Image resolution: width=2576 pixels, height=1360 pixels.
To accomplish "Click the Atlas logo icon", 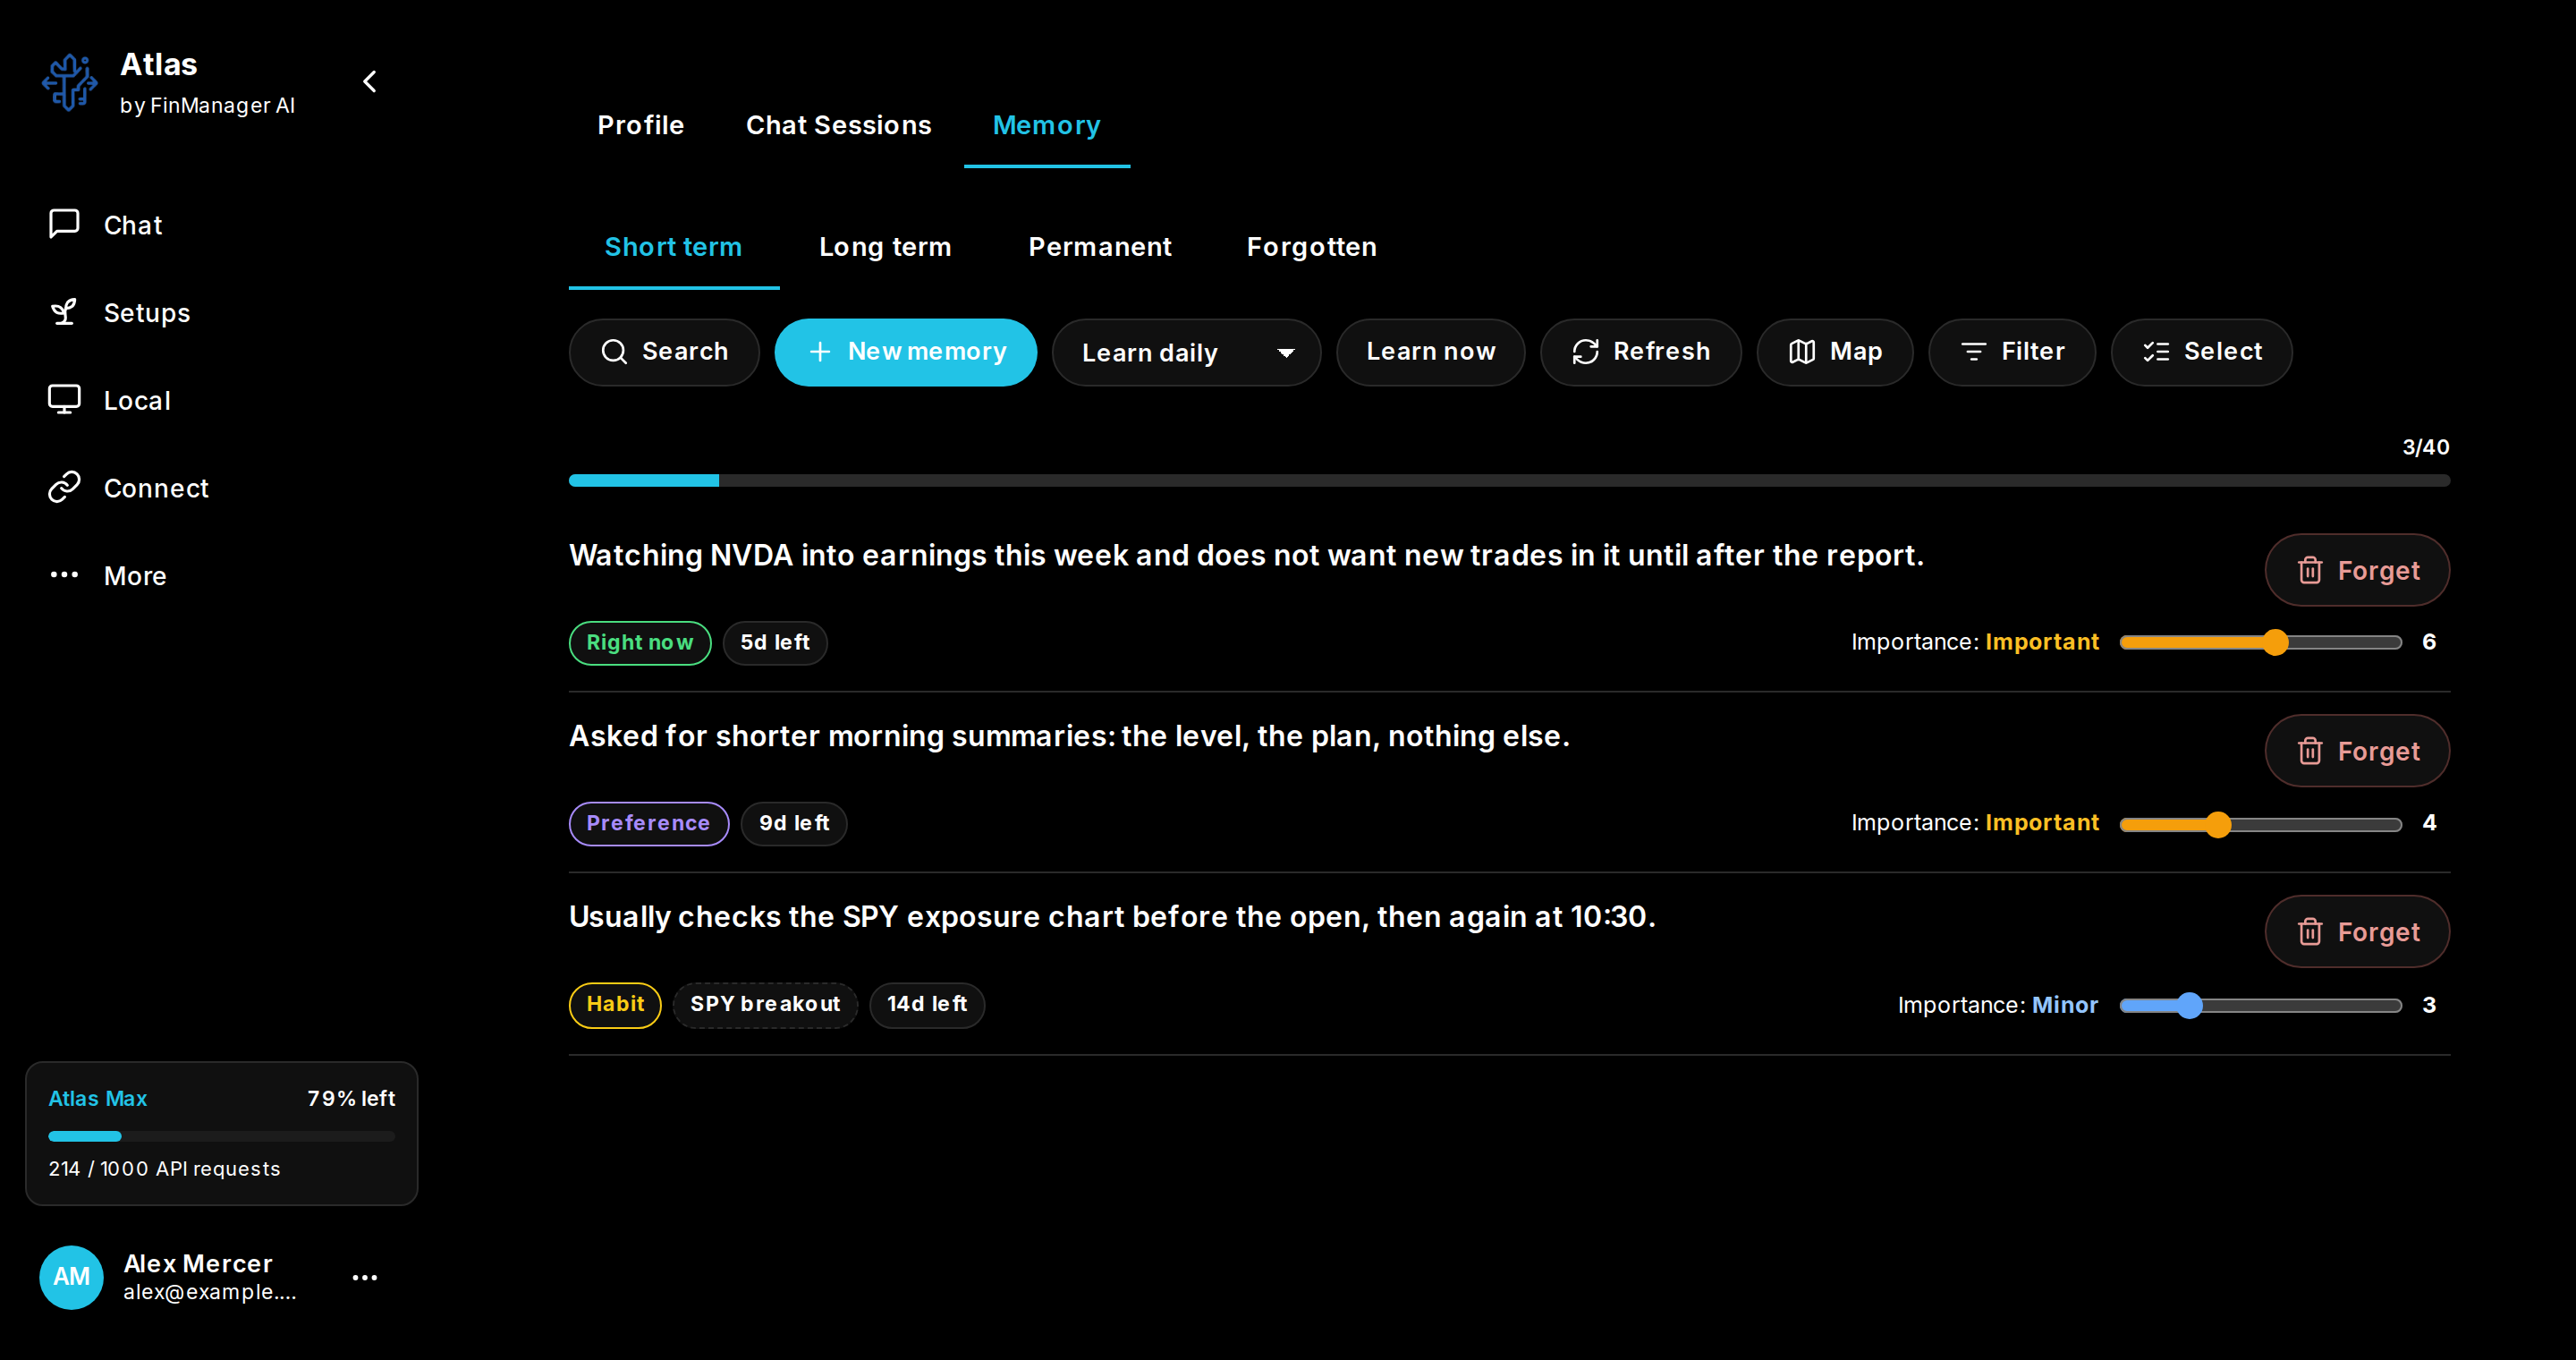I will coord(69,82).
